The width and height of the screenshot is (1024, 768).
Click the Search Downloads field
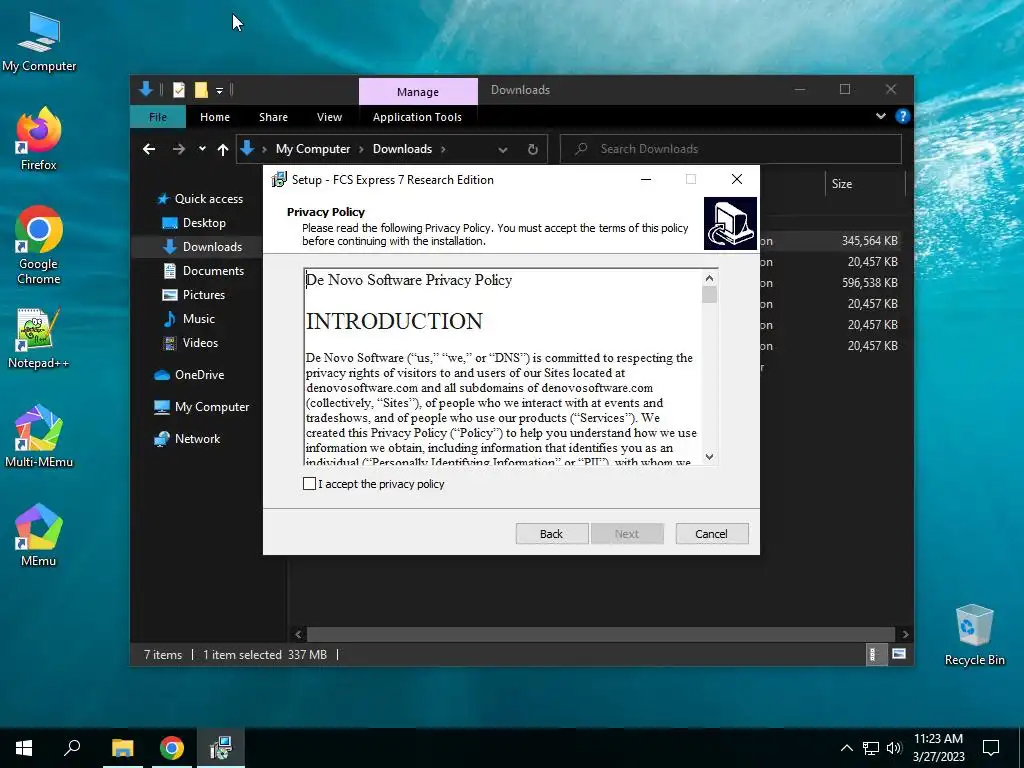pos(731,149)
